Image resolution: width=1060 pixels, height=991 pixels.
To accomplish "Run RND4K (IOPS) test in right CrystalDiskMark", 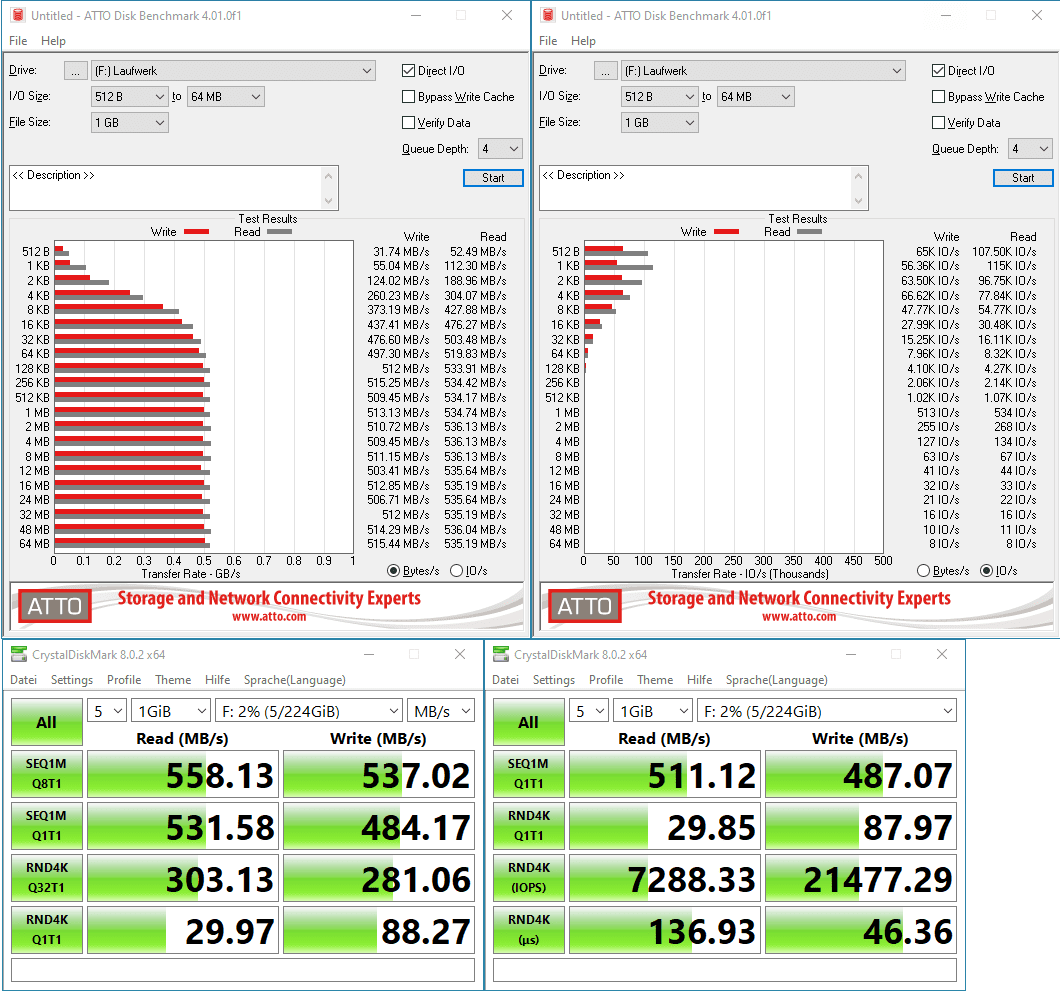I will tap(529, 877).
